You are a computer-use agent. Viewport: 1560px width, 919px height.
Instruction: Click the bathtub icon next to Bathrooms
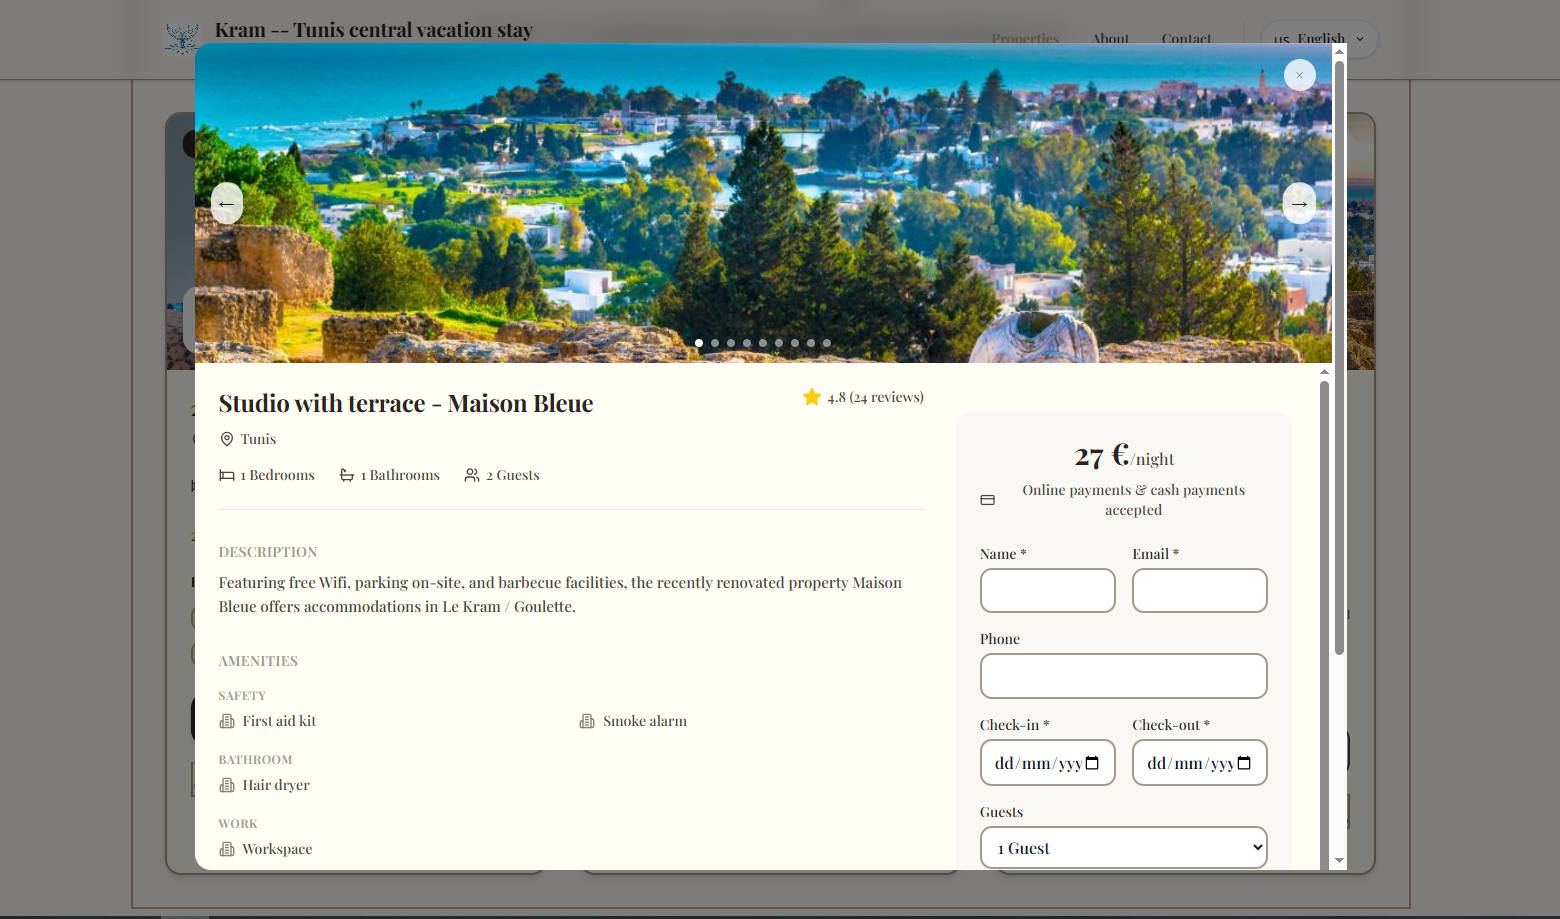pos(347,475)
